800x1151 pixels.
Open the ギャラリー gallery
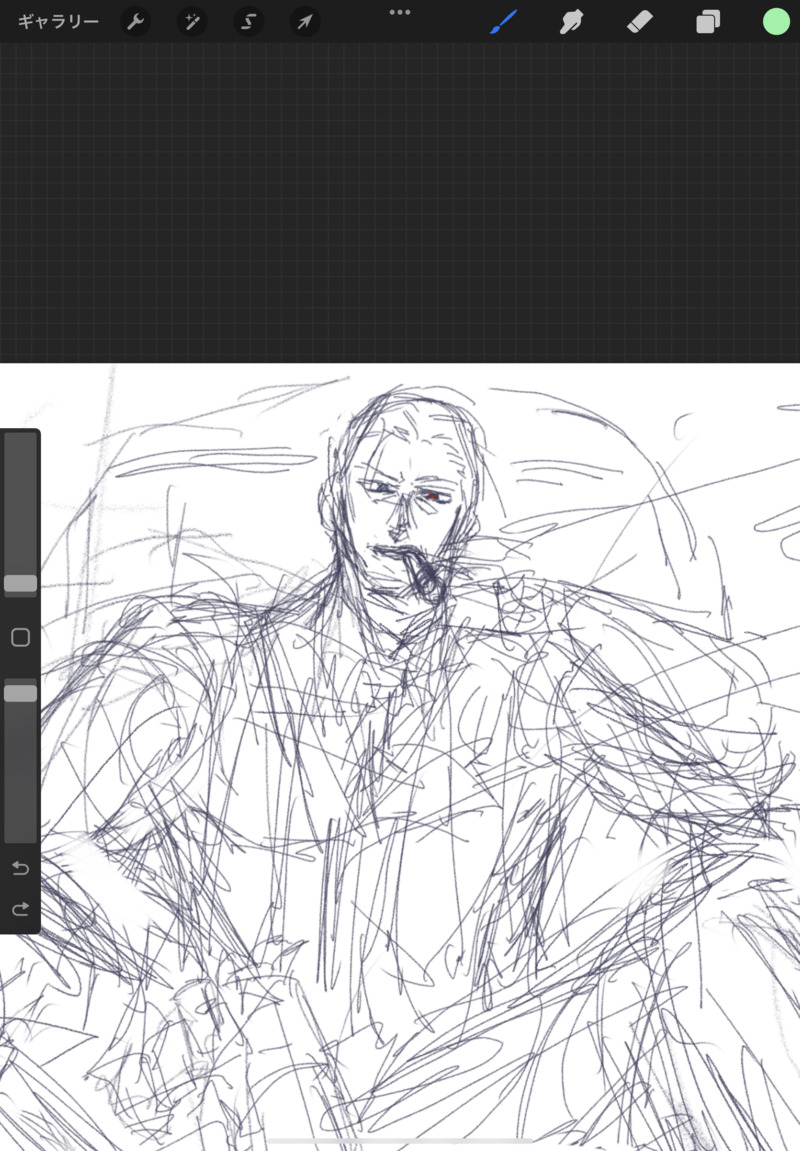click(x=58, y=22)
